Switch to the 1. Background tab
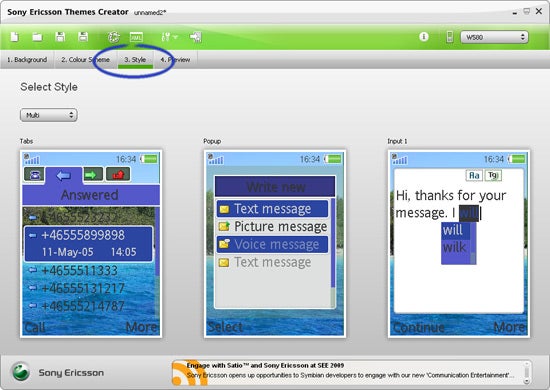 (27, 60)
